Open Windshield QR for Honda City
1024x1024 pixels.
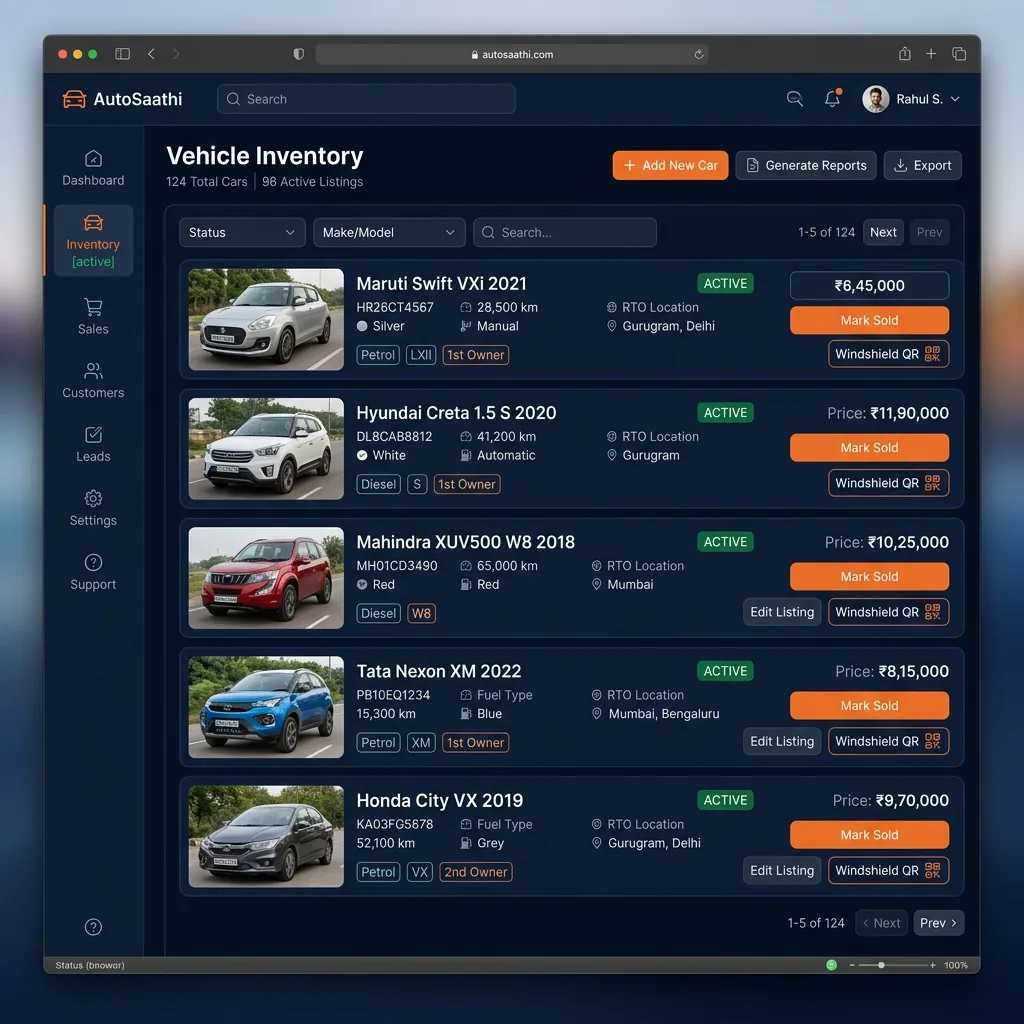888,871
